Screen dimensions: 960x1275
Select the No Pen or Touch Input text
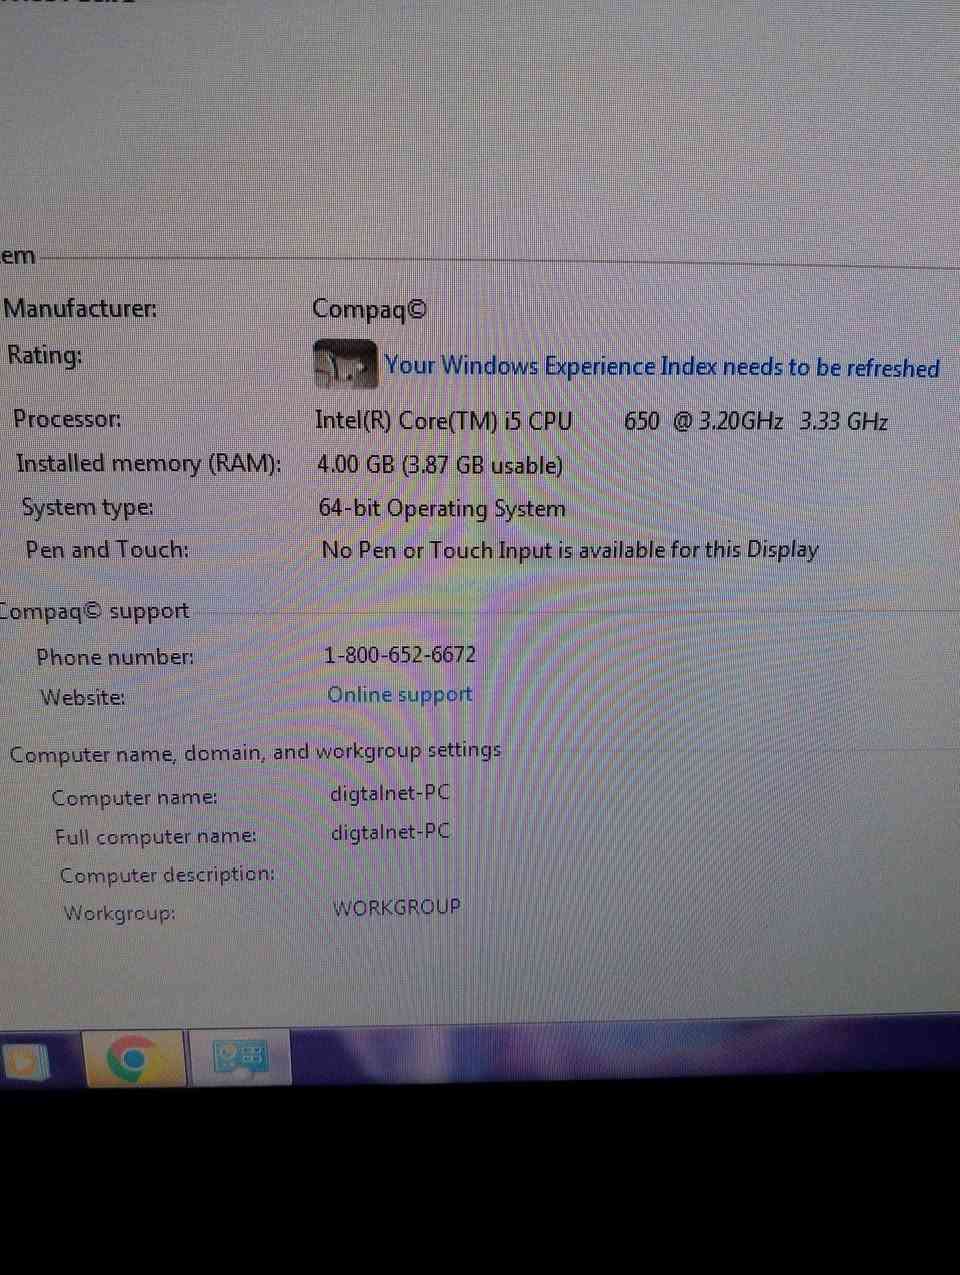point(570,550)
